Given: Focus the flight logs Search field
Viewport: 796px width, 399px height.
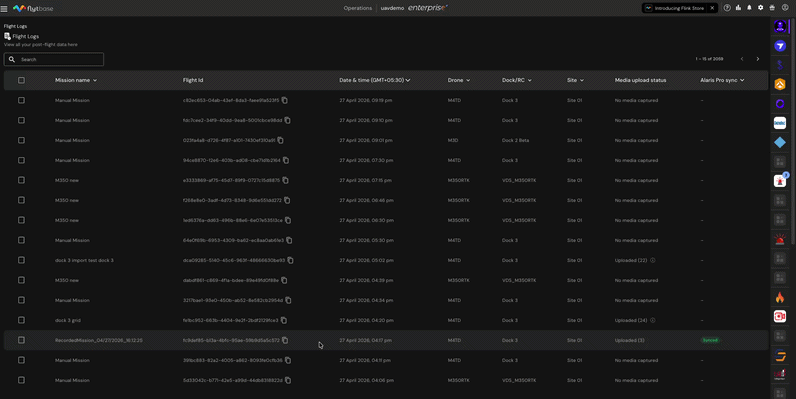Looking at the screenshot, I should [x=54, y=59].
